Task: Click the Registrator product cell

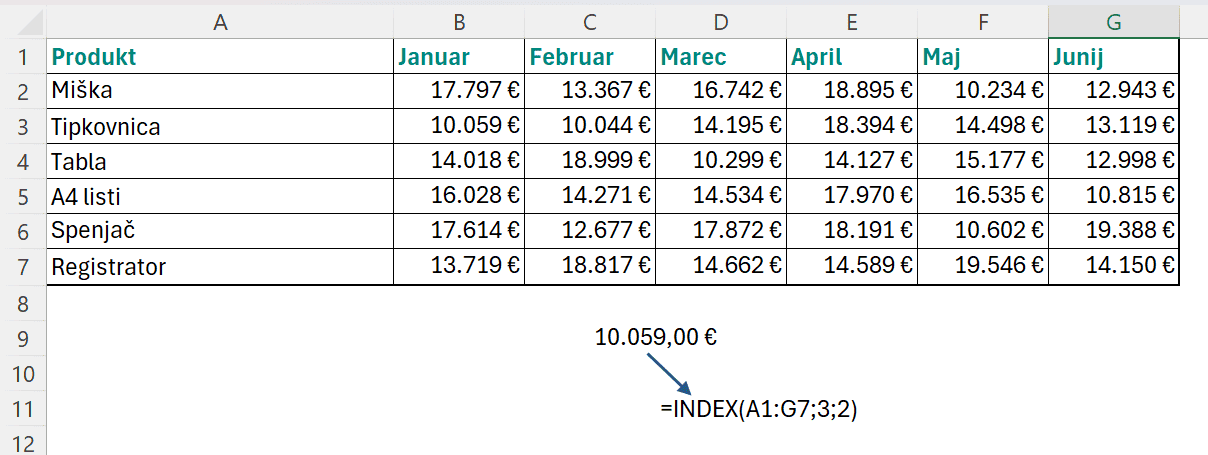Action: click(220, 267)
